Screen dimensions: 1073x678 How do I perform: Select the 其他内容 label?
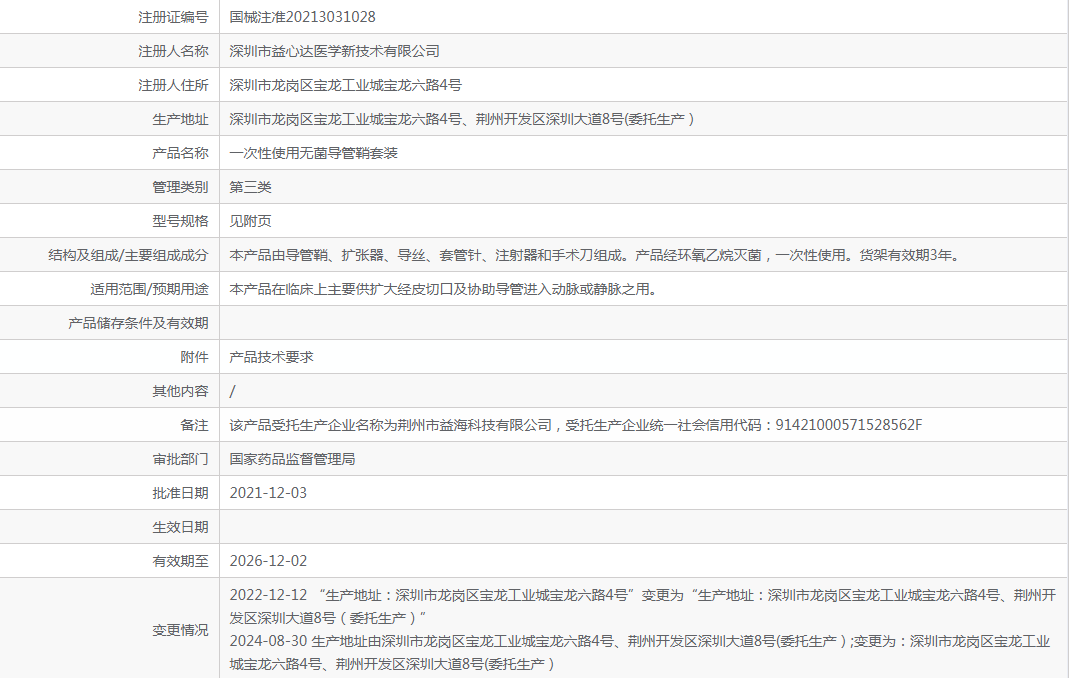180,391
